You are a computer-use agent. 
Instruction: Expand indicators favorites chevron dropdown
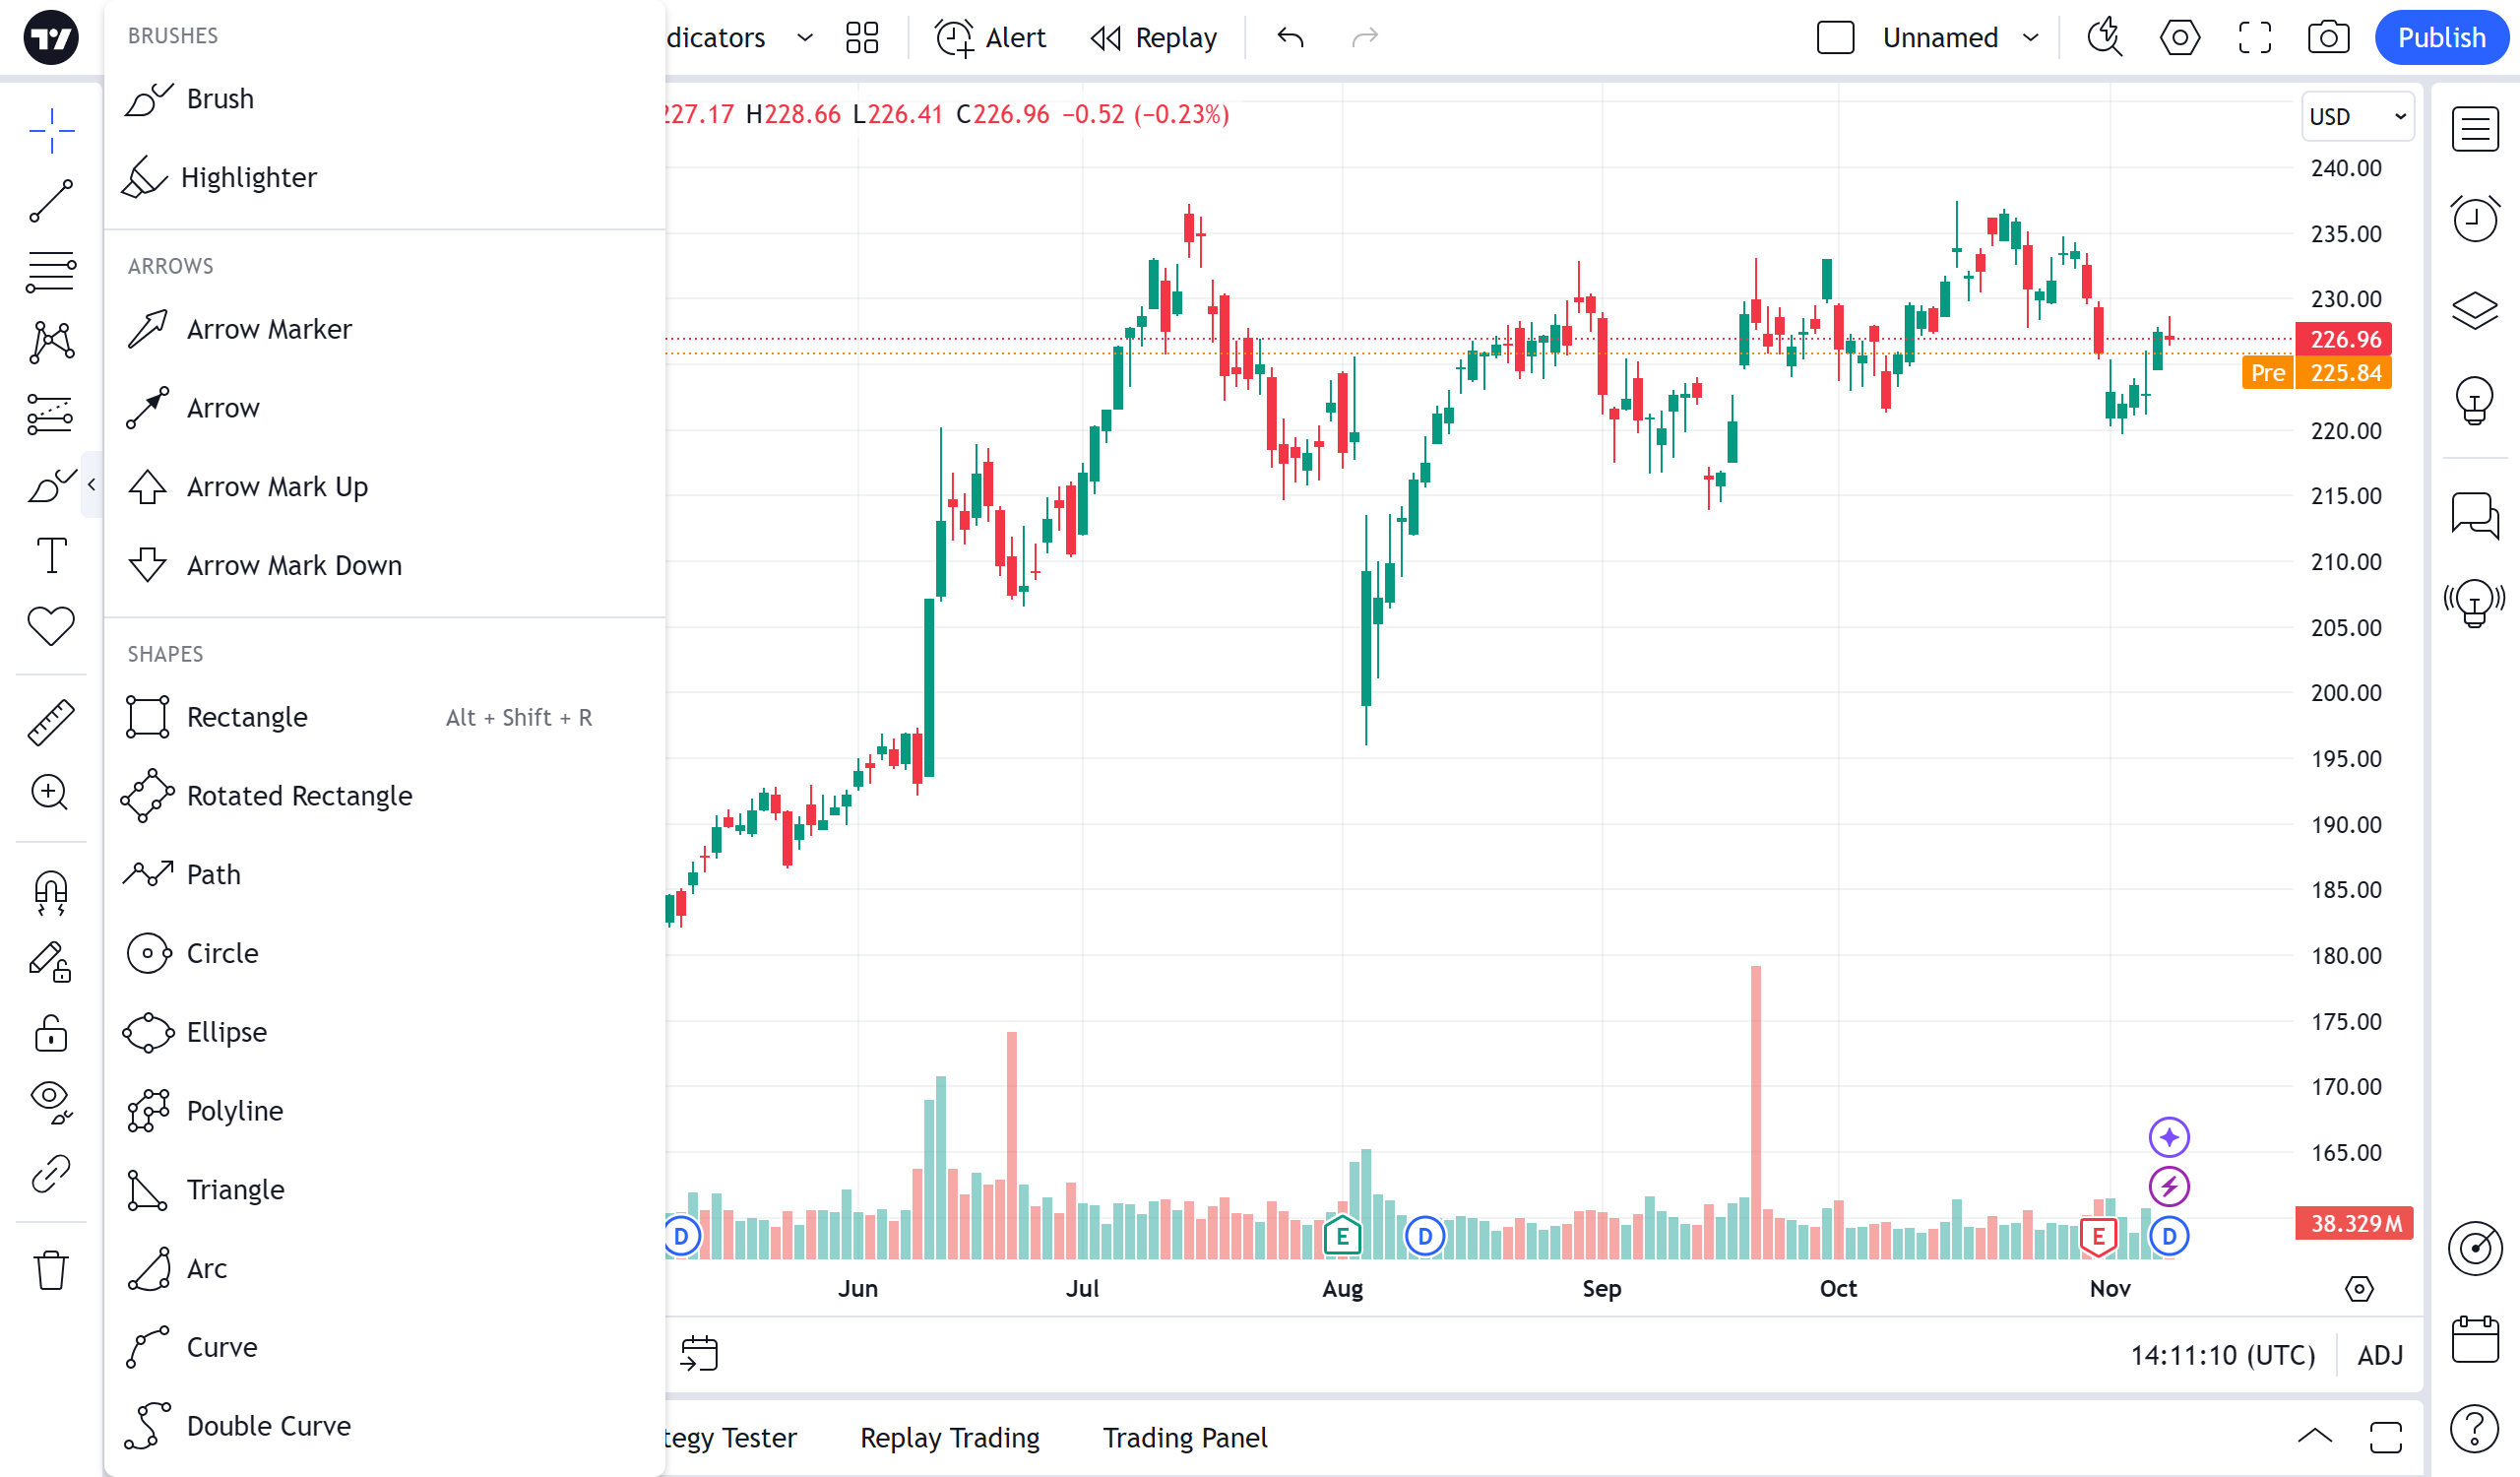click(805, 38)
